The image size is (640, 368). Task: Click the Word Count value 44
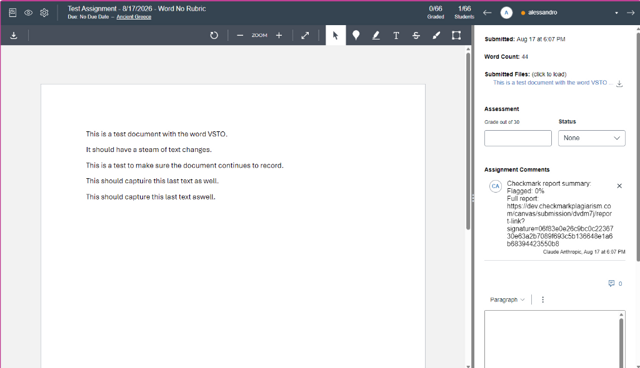point(525,57)
